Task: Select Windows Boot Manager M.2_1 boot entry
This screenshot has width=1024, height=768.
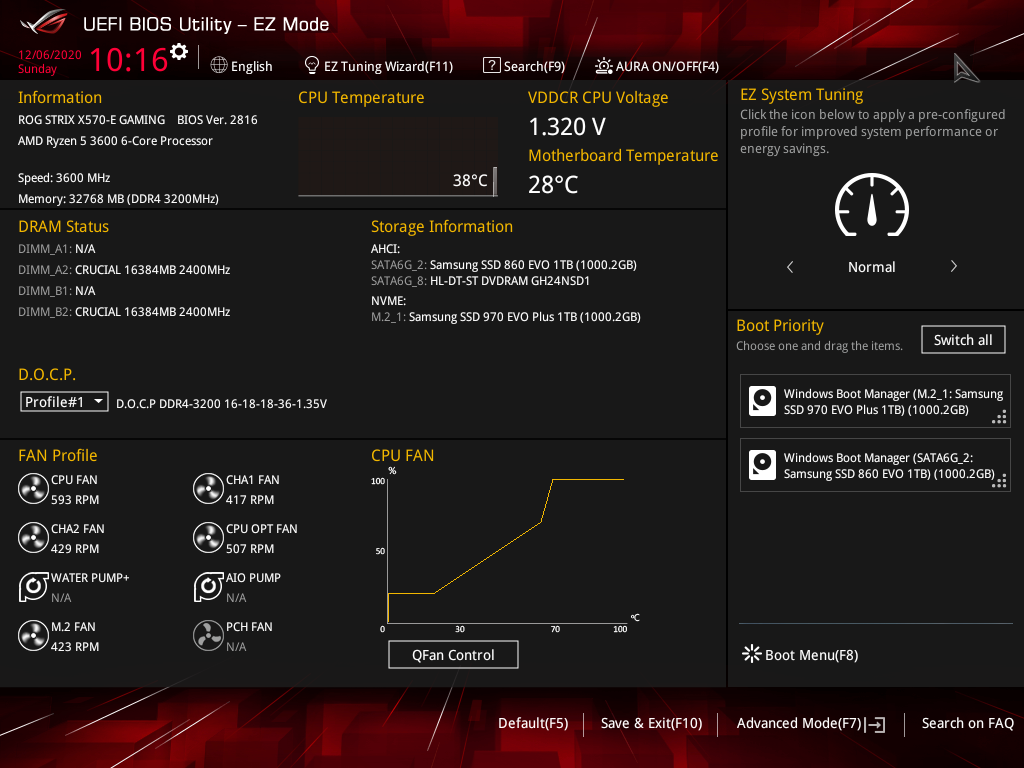Action: pyautogui.click(x=875, y=401)
